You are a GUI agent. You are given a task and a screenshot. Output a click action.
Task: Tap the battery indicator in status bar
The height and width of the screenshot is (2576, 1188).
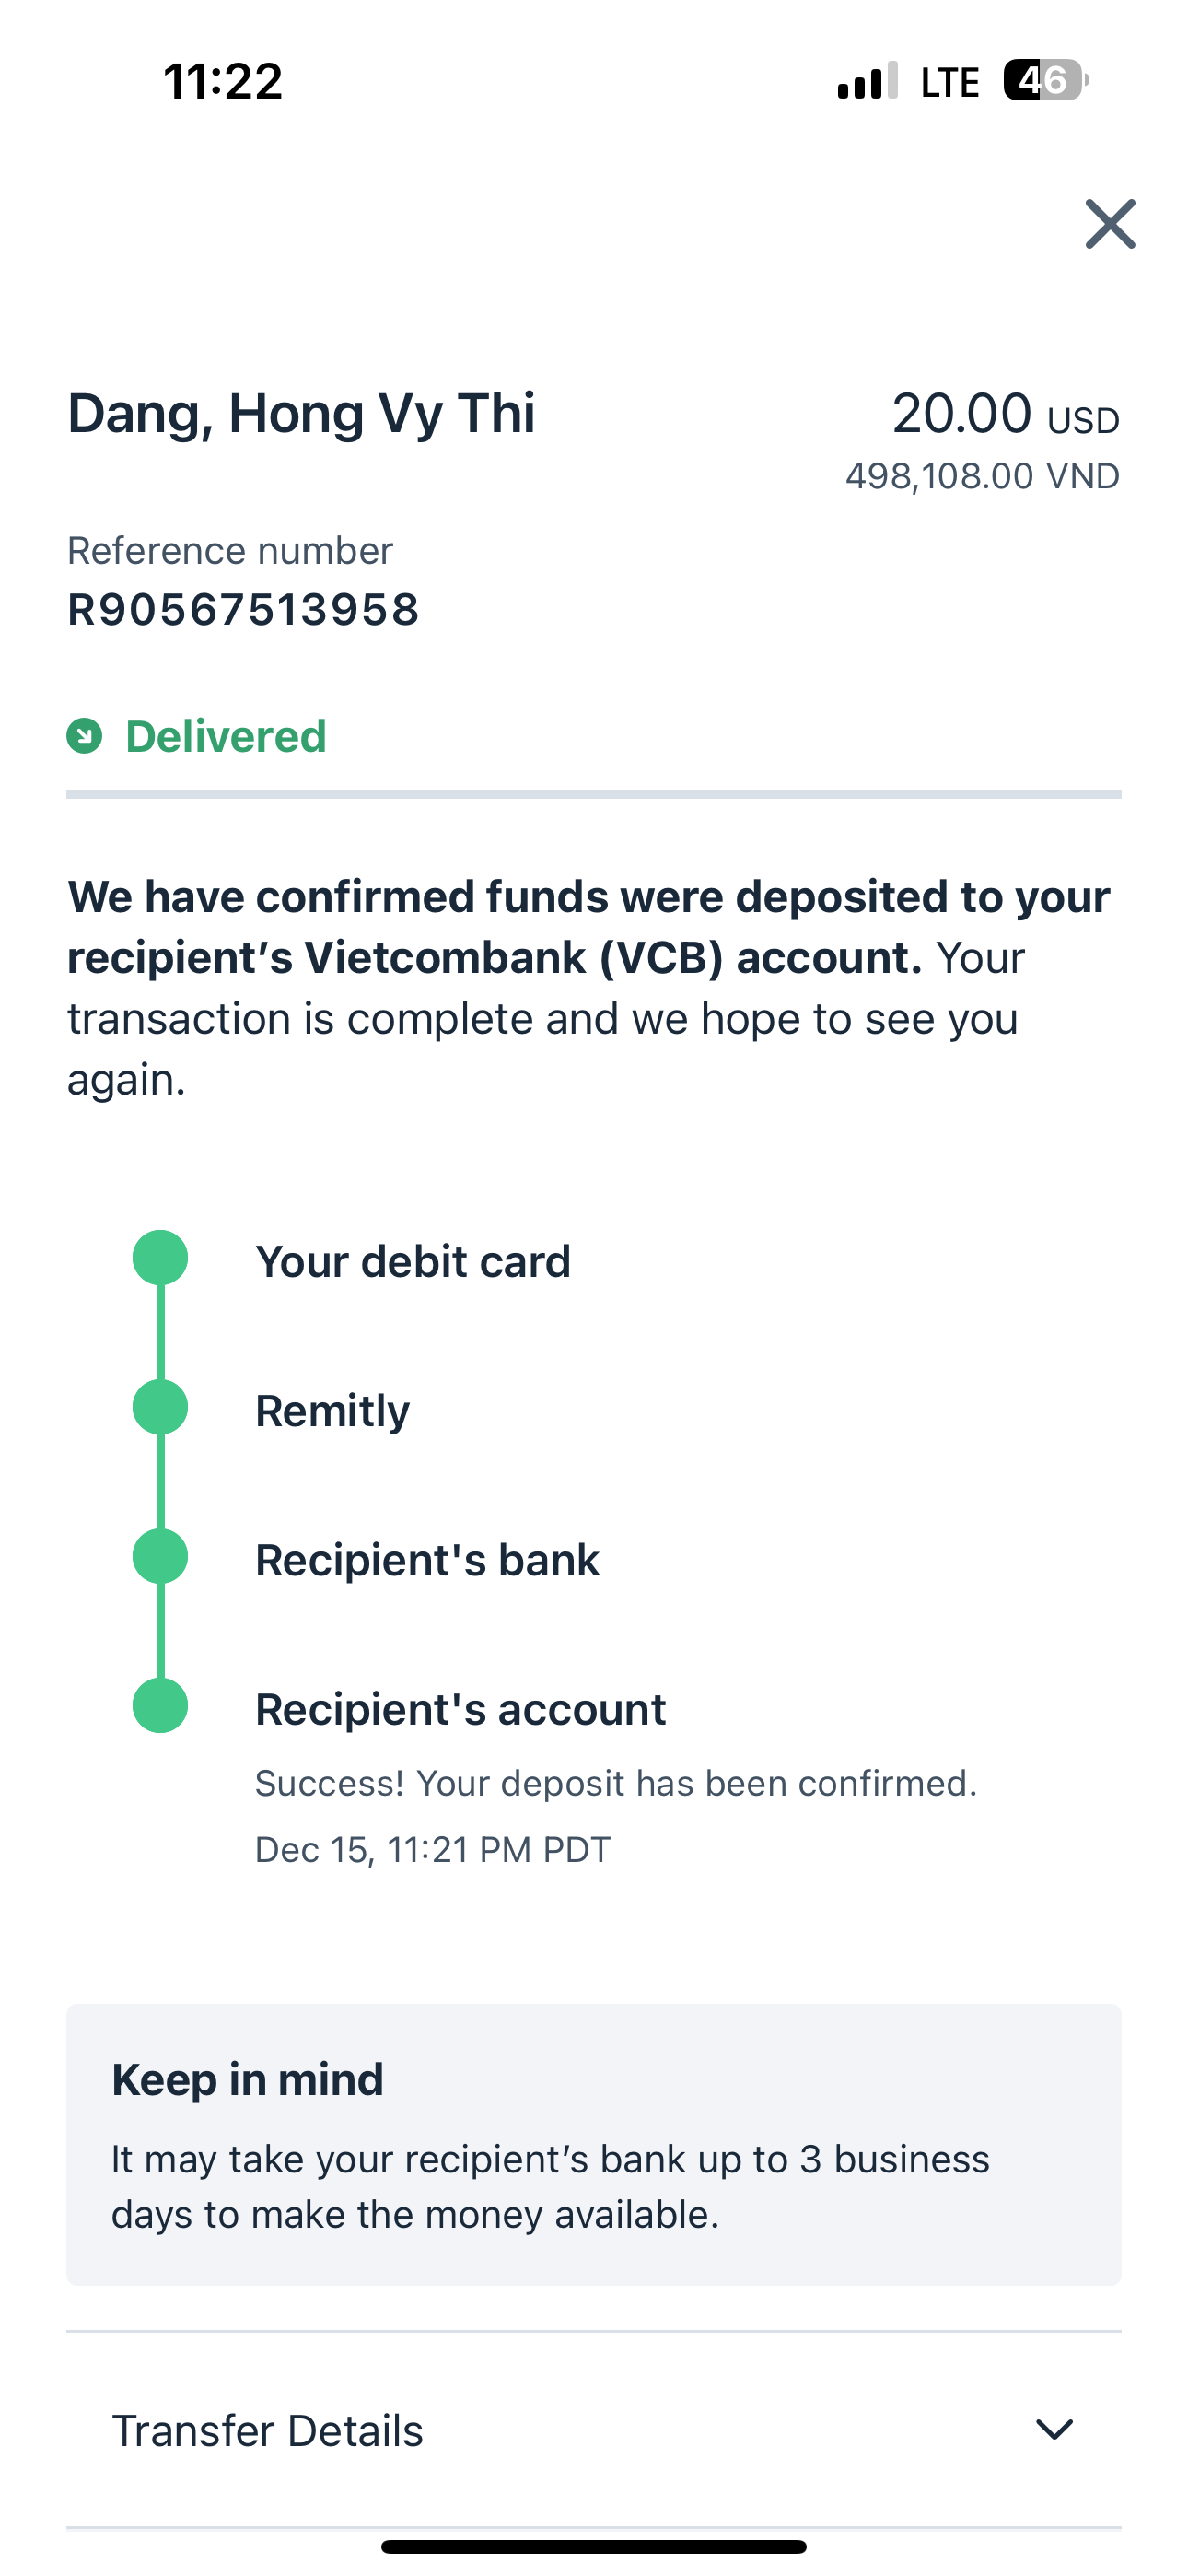click(x=1046, y=80)
